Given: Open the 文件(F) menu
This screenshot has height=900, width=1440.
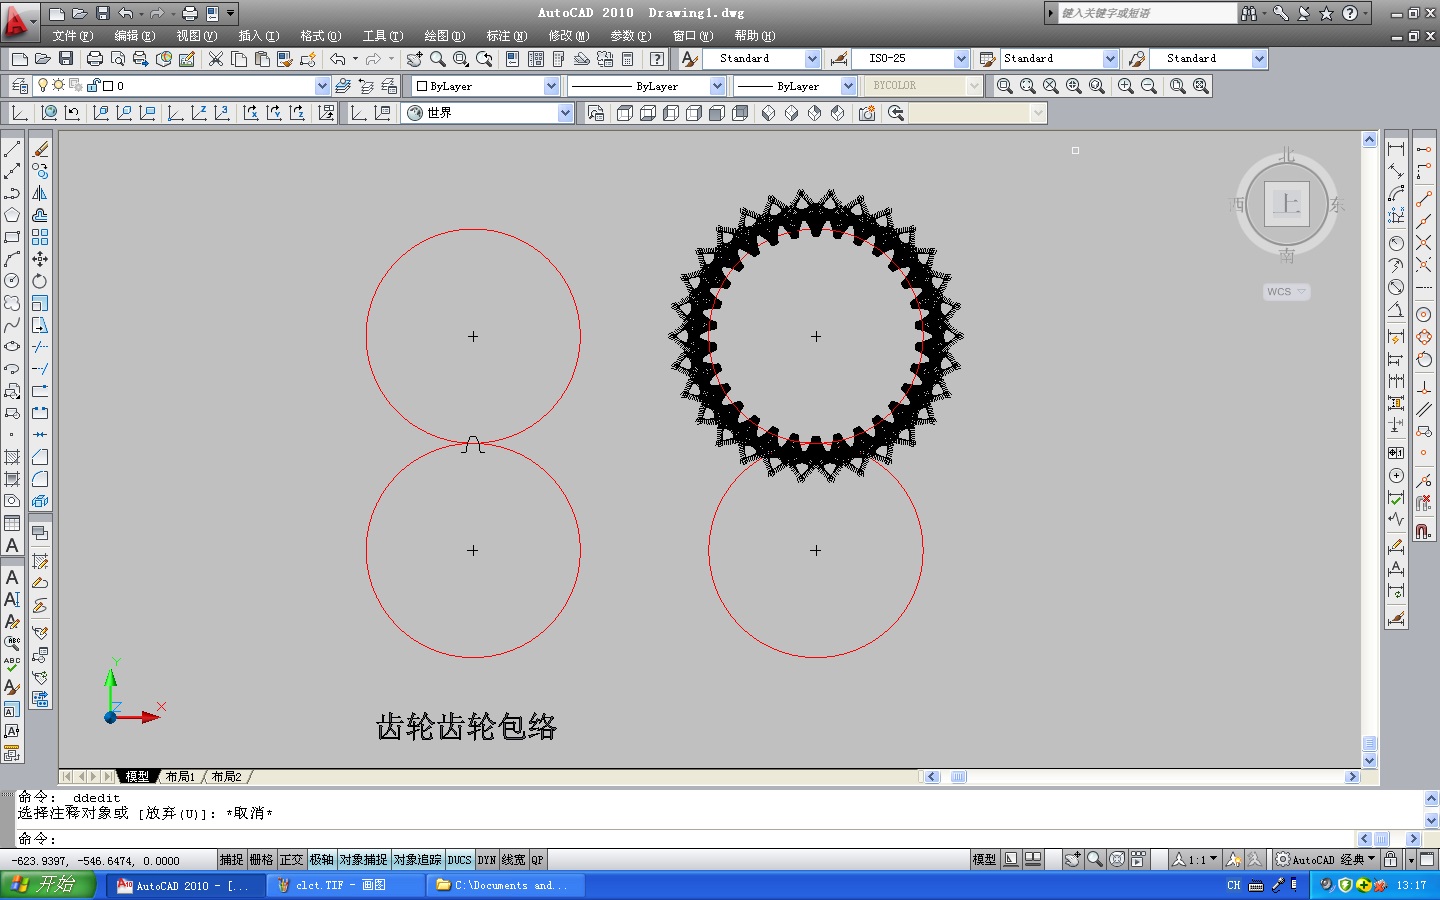Looking at the screenshot, I should point(73,36).
